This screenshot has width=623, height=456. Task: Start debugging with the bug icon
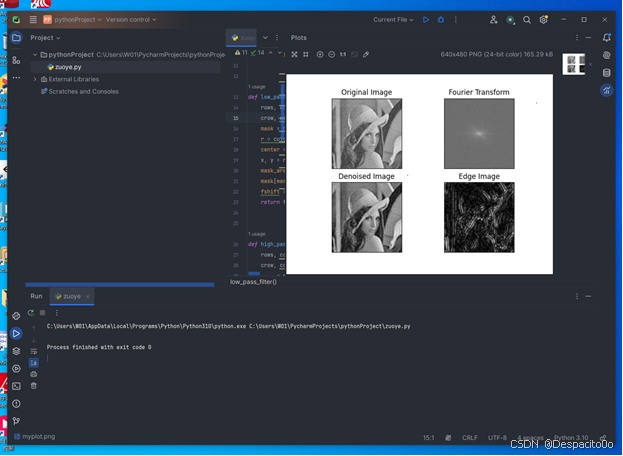(441, 19)
